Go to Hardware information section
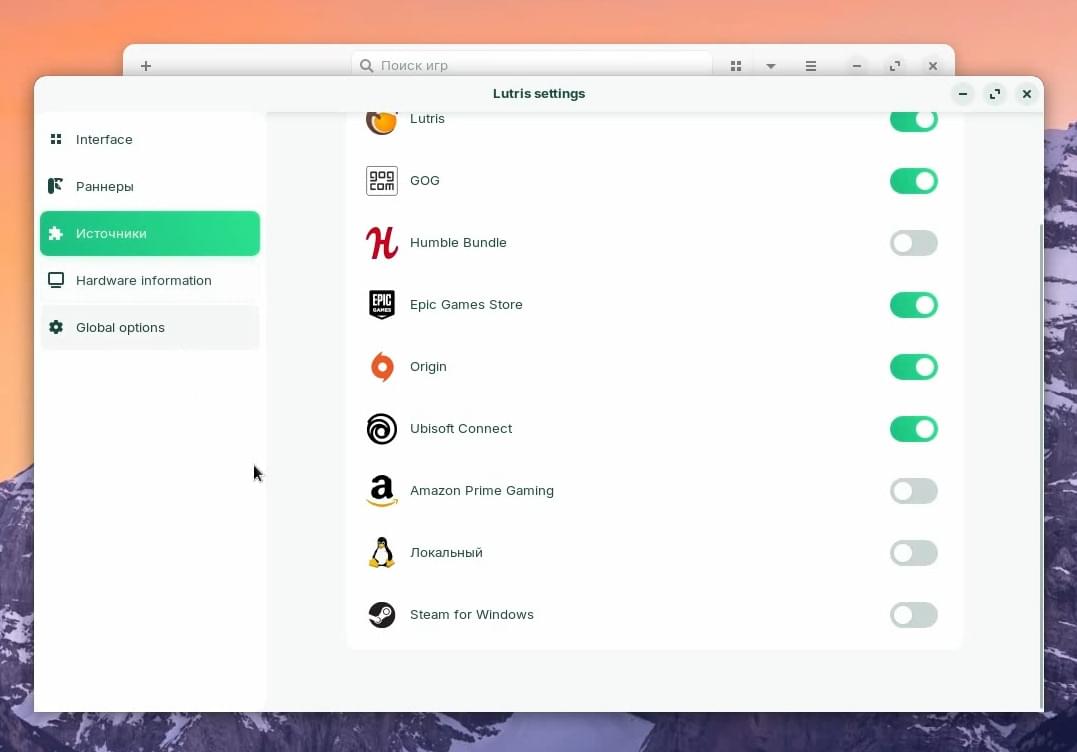The height and width of the screenshot is (752, 1077). [x=150, y=280]
